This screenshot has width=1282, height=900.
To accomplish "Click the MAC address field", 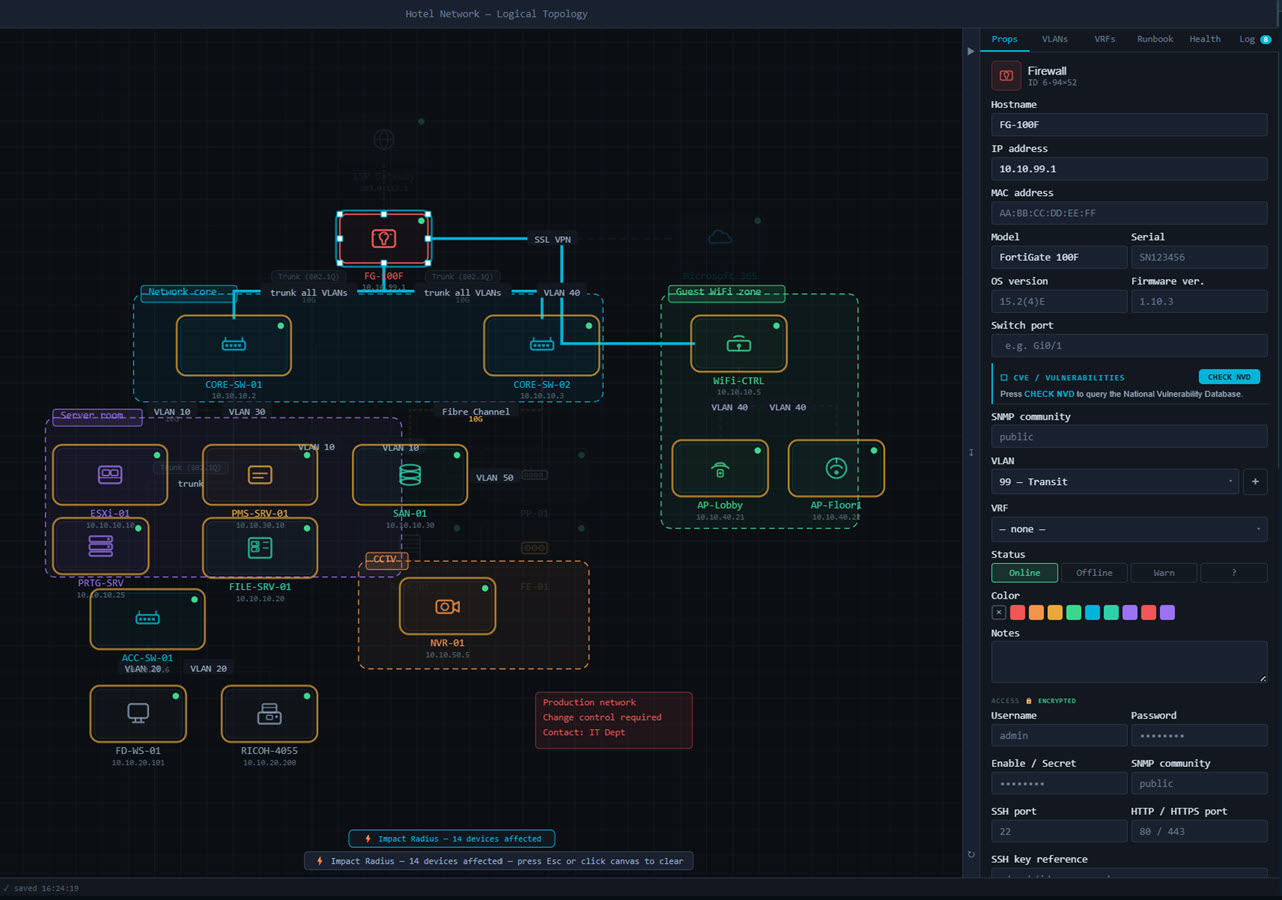I will 1129,213.
